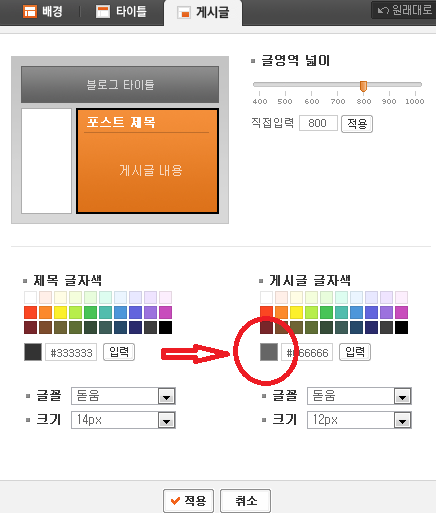Image resolution: width=436 pixels, height=513 pixels.
Task: Pick magenta swatch in 제목 글자색 palette
Action: [x=165, y=313]
